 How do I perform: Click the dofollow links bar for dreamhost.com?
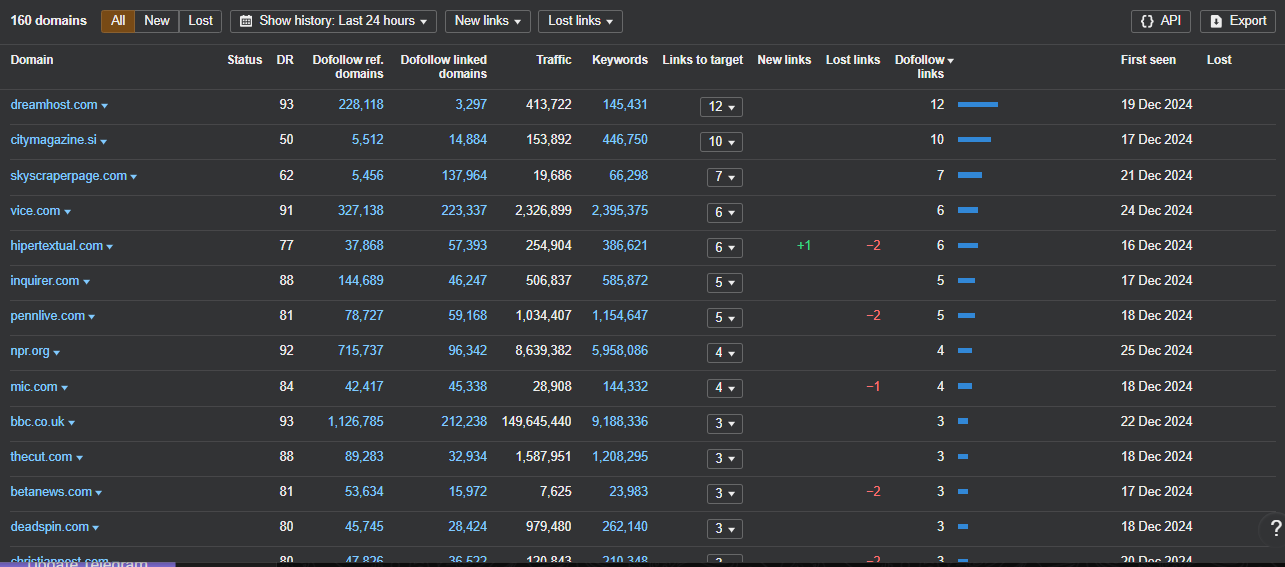977,105
